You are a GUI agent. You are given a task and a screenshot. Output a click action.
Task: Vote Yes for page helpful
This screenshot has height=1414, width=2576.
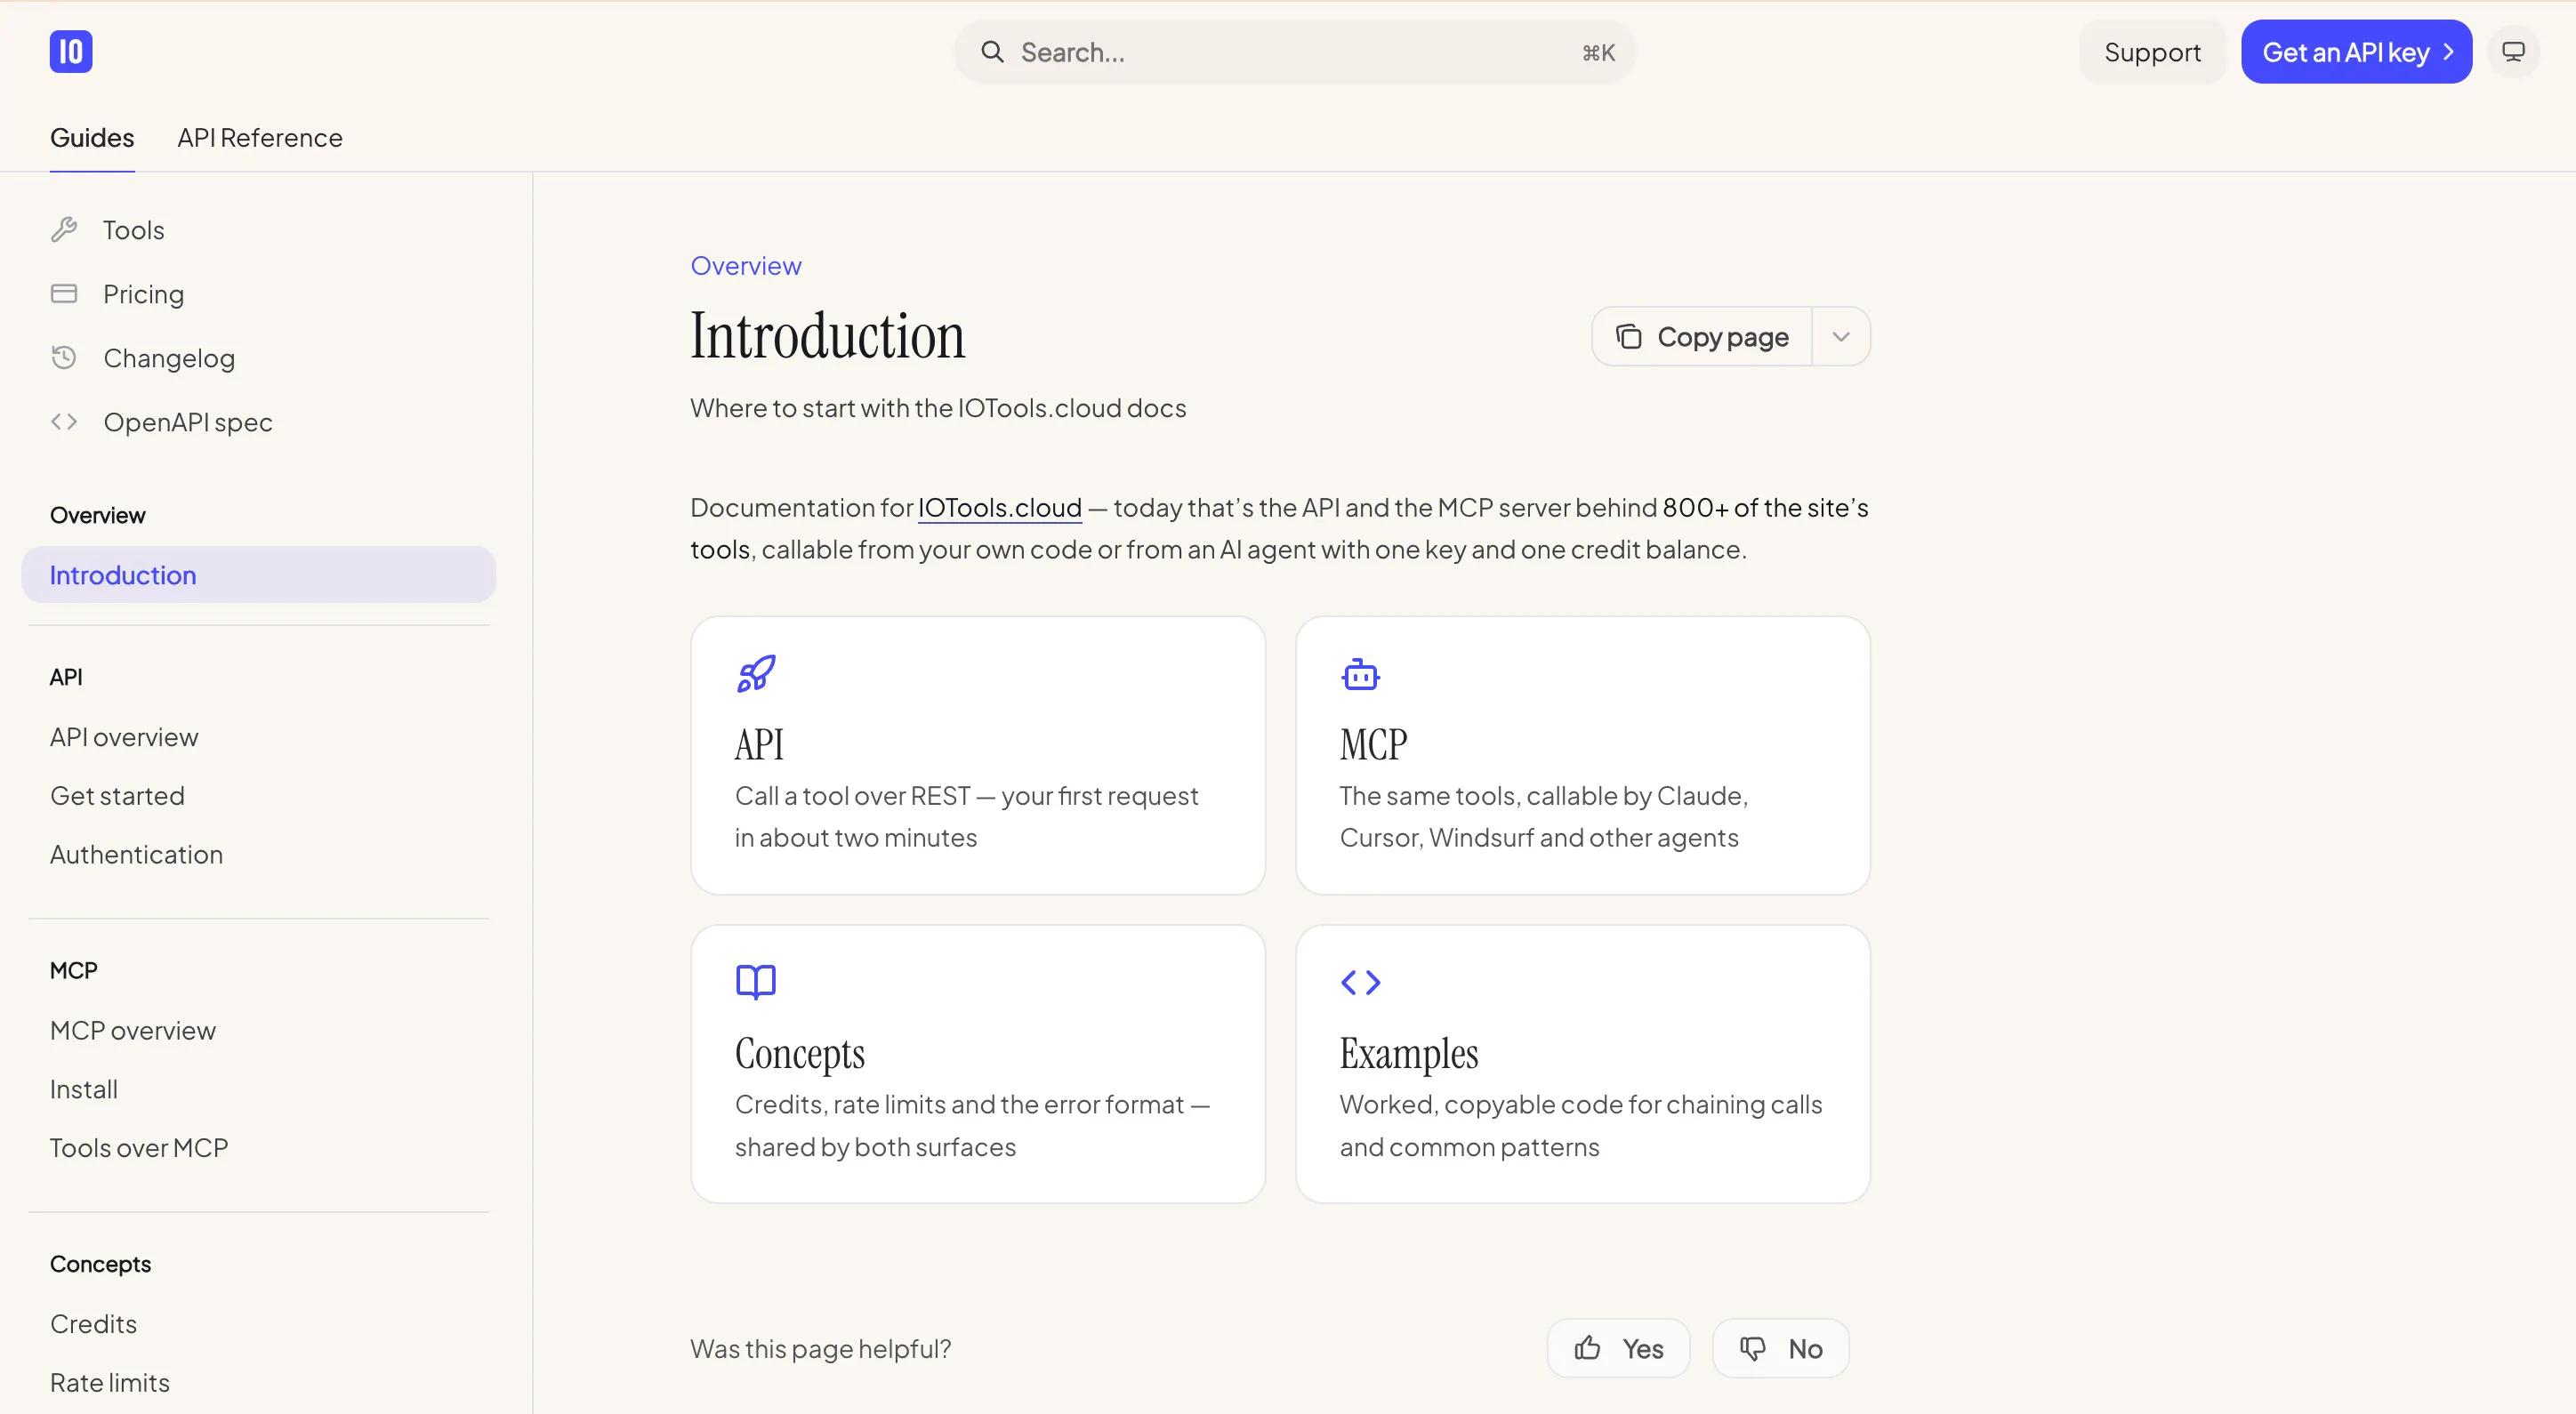(x=1618, y=1348)
